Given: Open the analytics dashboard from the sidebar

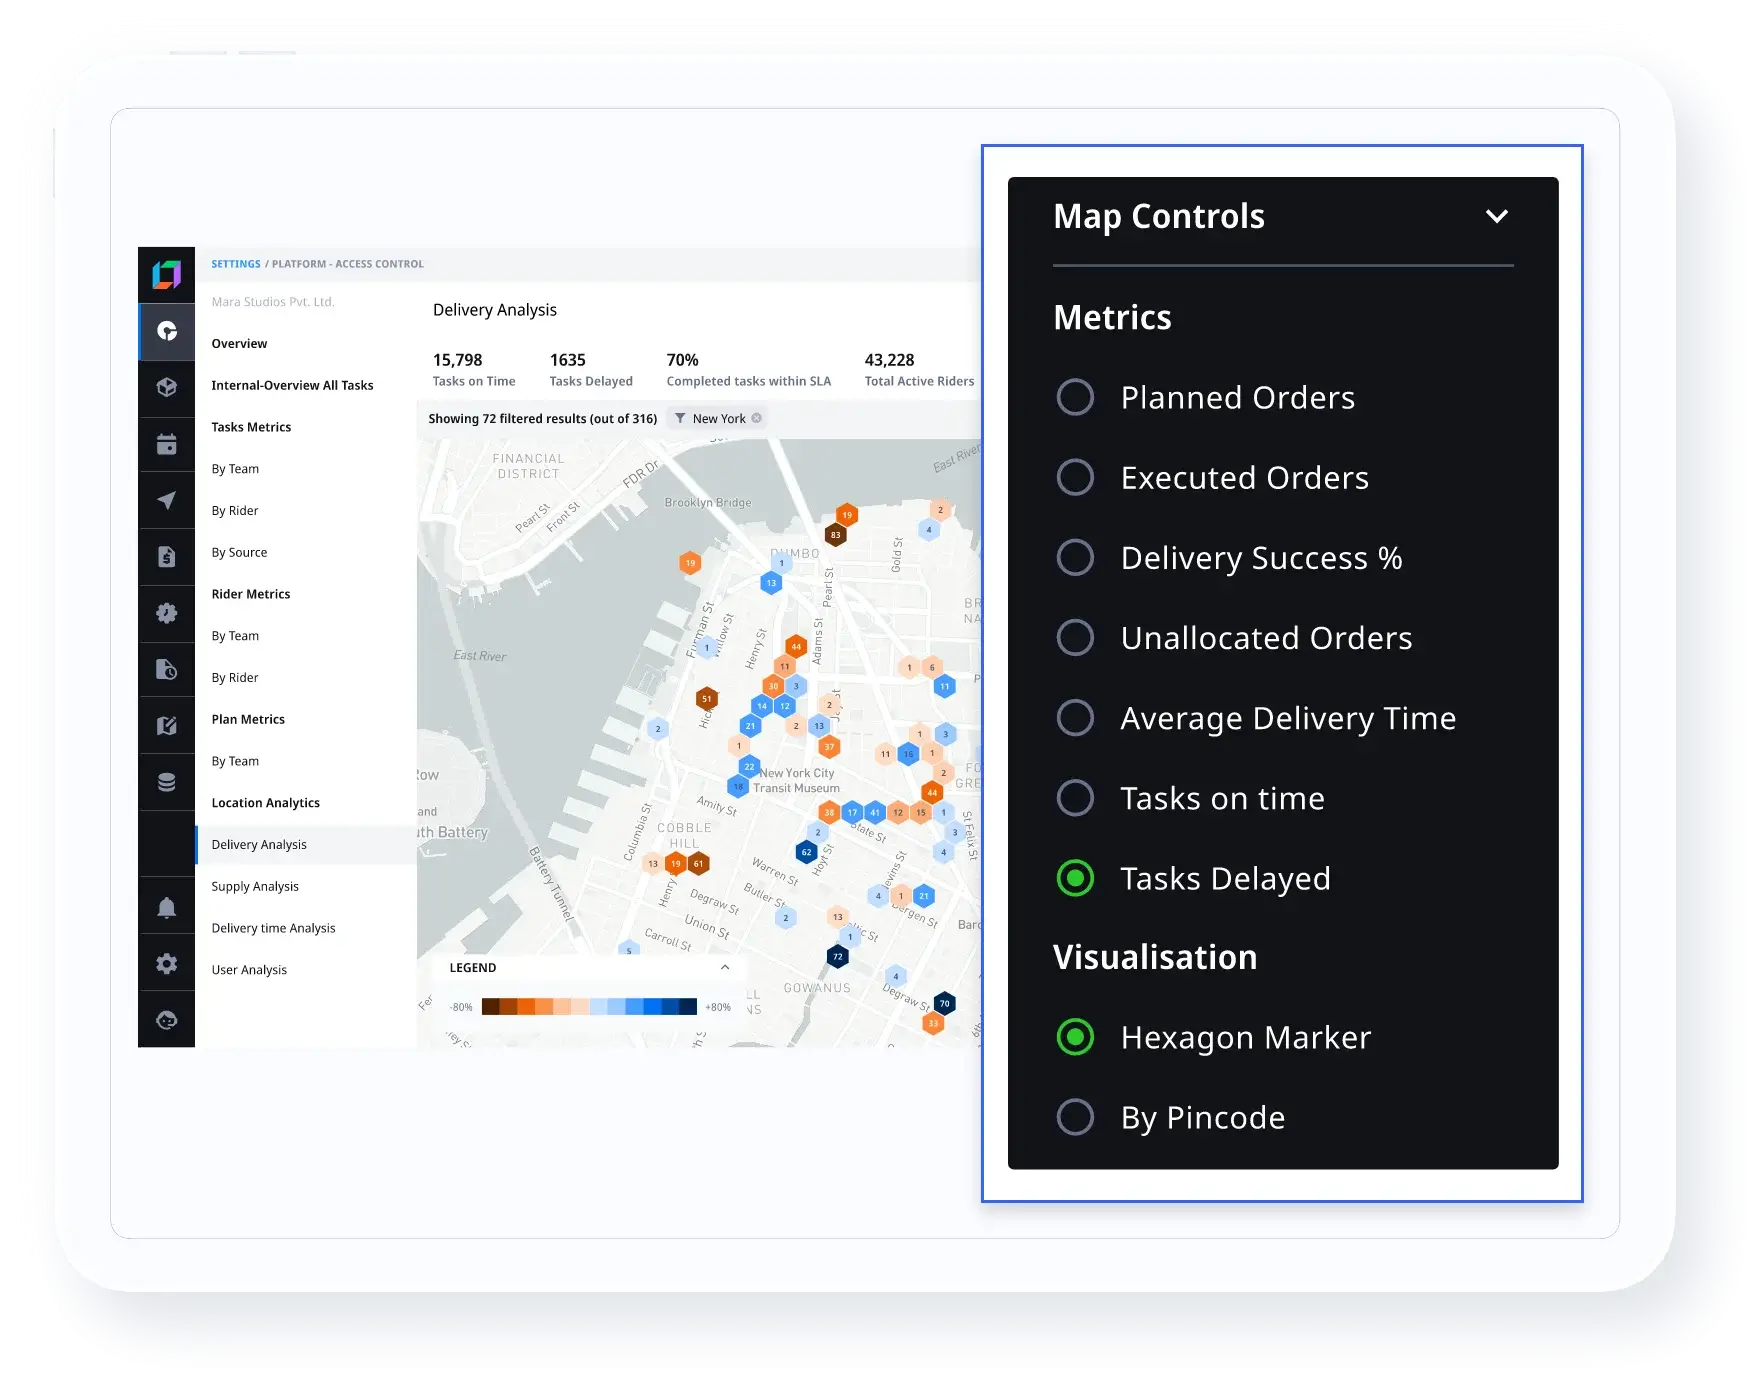Looking at the screenshot, I should [x=167, y=331].
